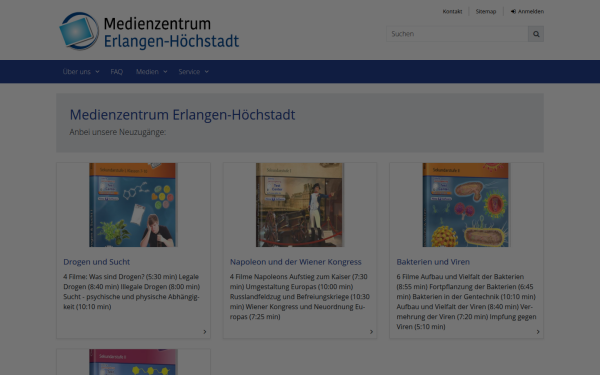Open Napoleon und der Wiener Kongress link
The height and width of the screenshot is (375, 600).
[295, 262]
